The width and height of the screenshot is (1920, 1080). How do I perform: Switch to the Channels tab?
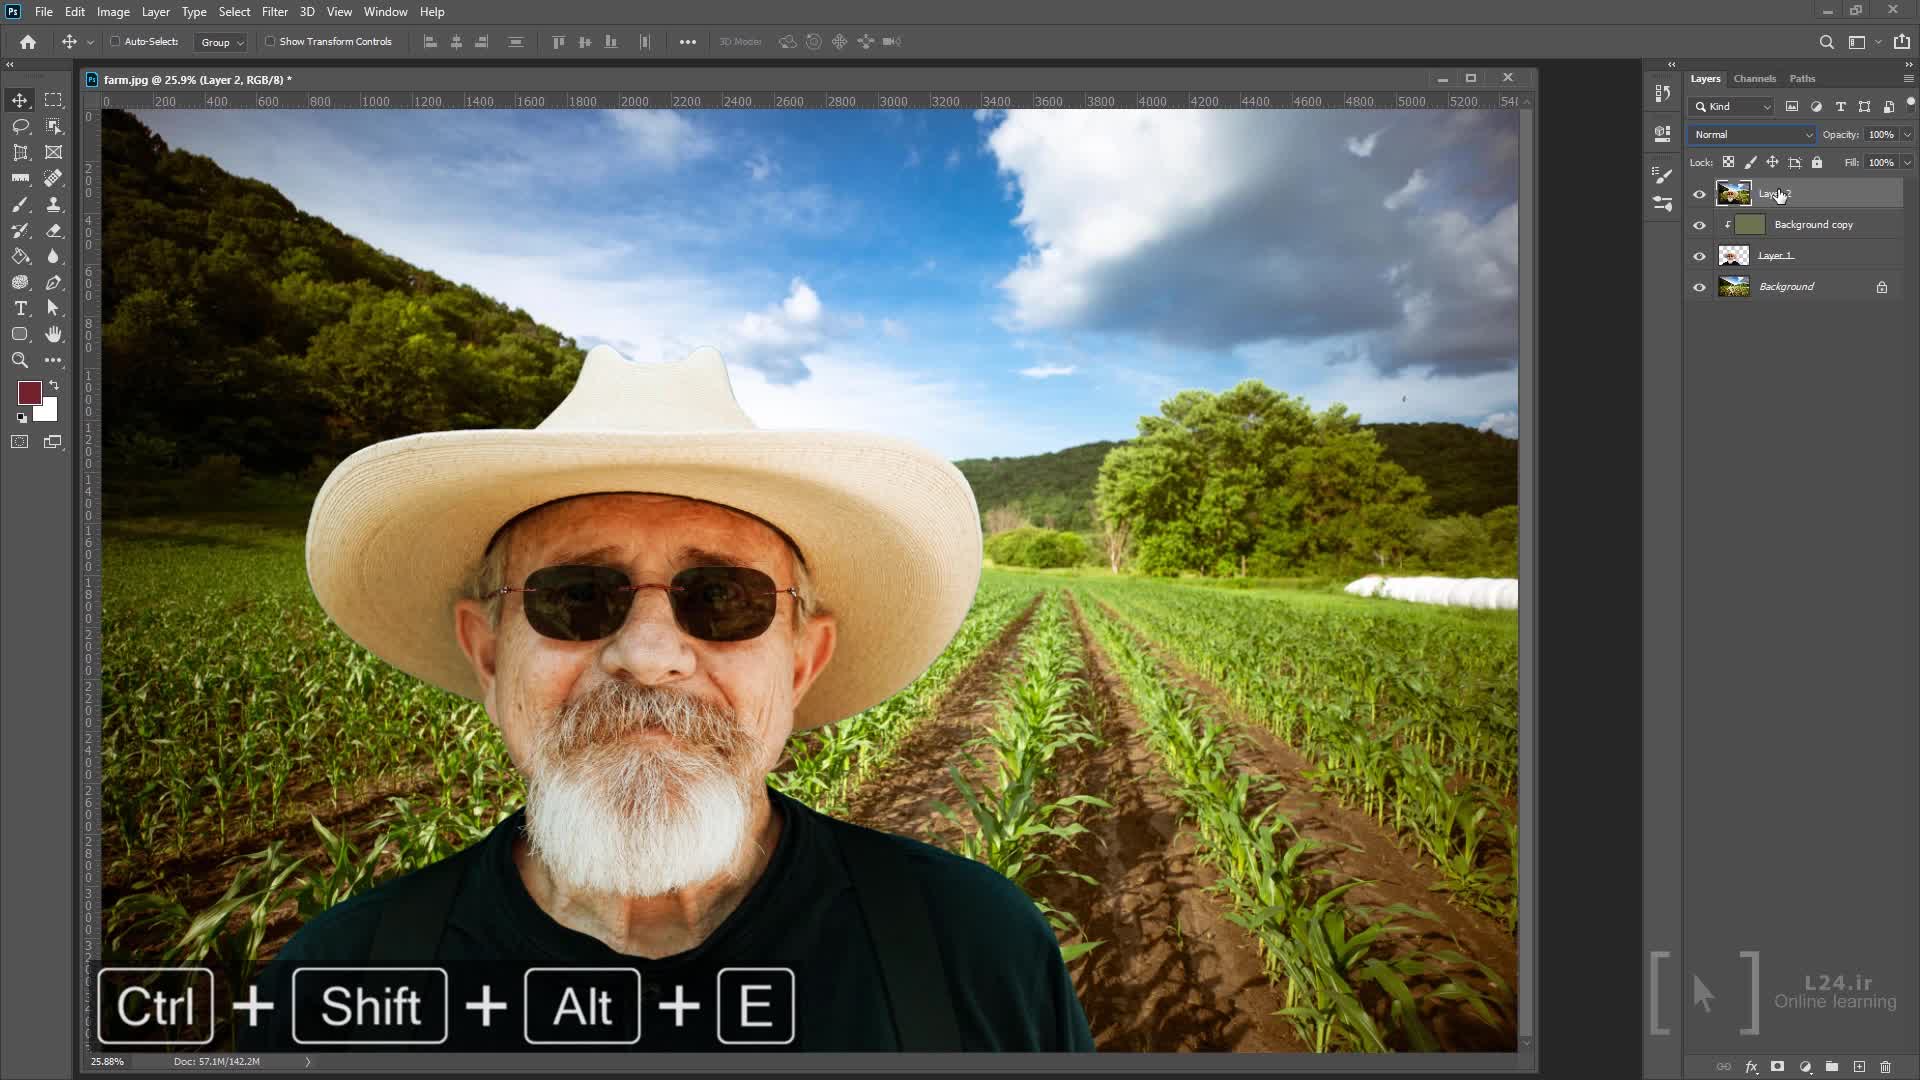(x=1754, y=79)
